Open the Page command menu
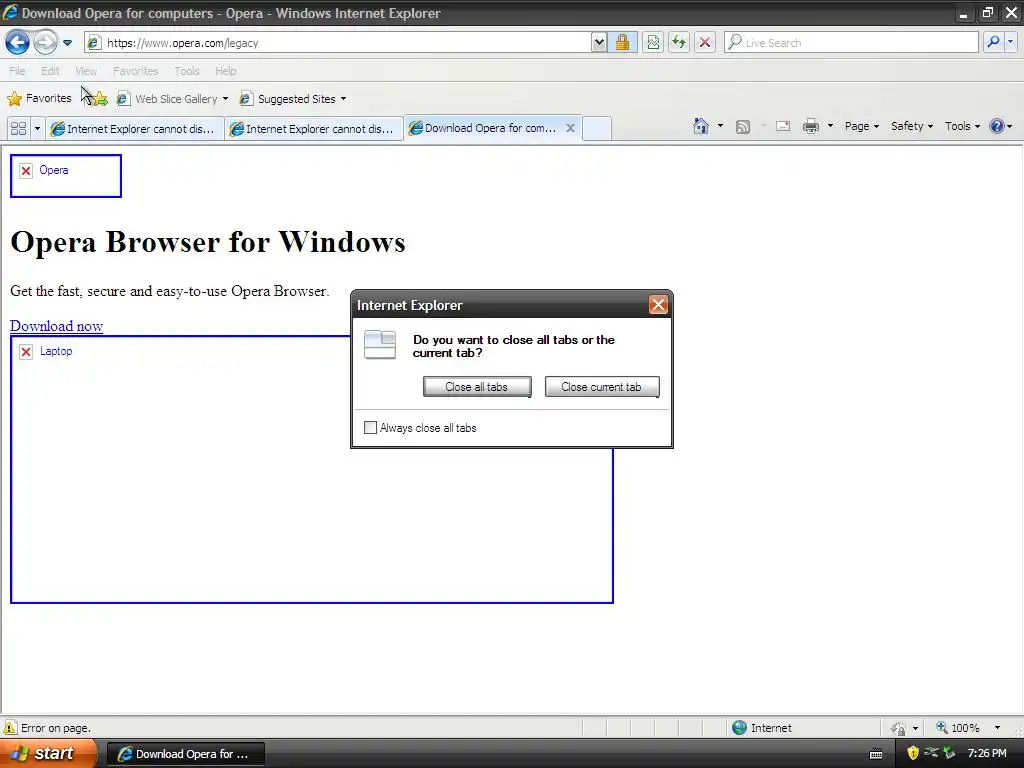1024x768 pixels. [x=861, y=126]
